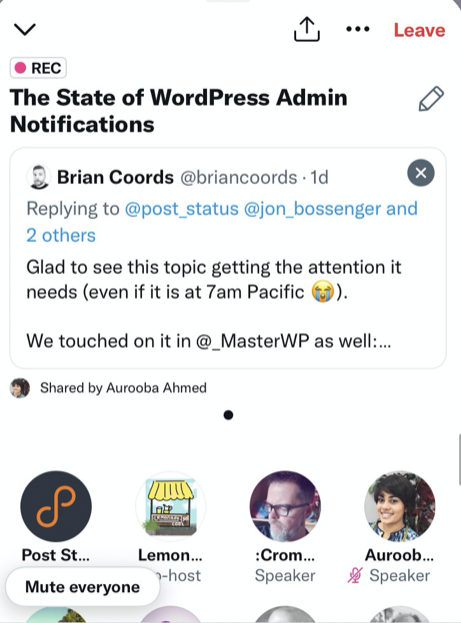
Task: Open the Aurooba speaker avatar
Action: click(x=399, y=506)
